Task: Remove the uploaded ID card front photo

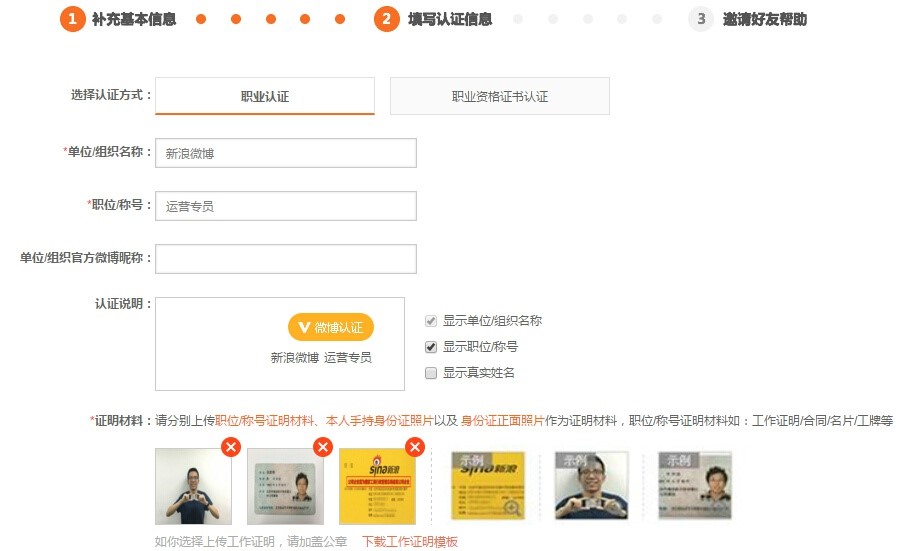Action: (323, 447)
